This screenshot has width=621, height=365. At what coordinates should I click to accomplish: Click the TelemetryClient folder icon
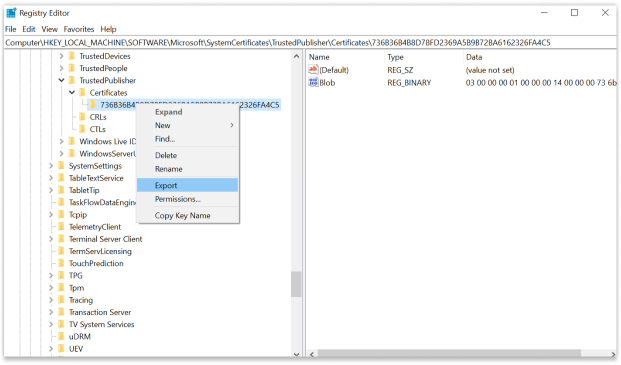[x=61, y=227]
